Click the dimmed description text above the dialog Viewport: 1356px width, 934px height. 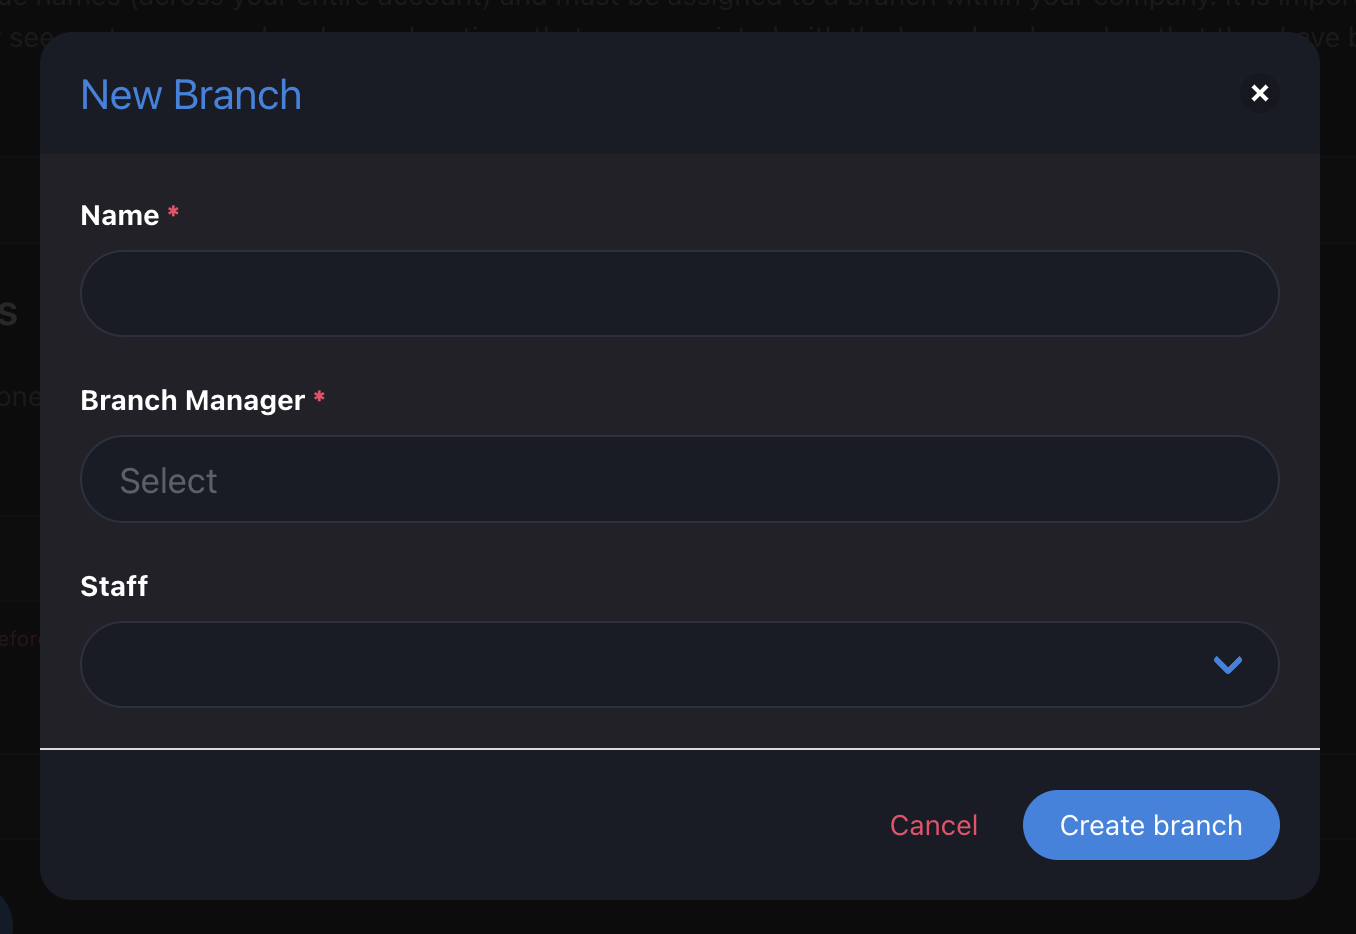[678, 12]
